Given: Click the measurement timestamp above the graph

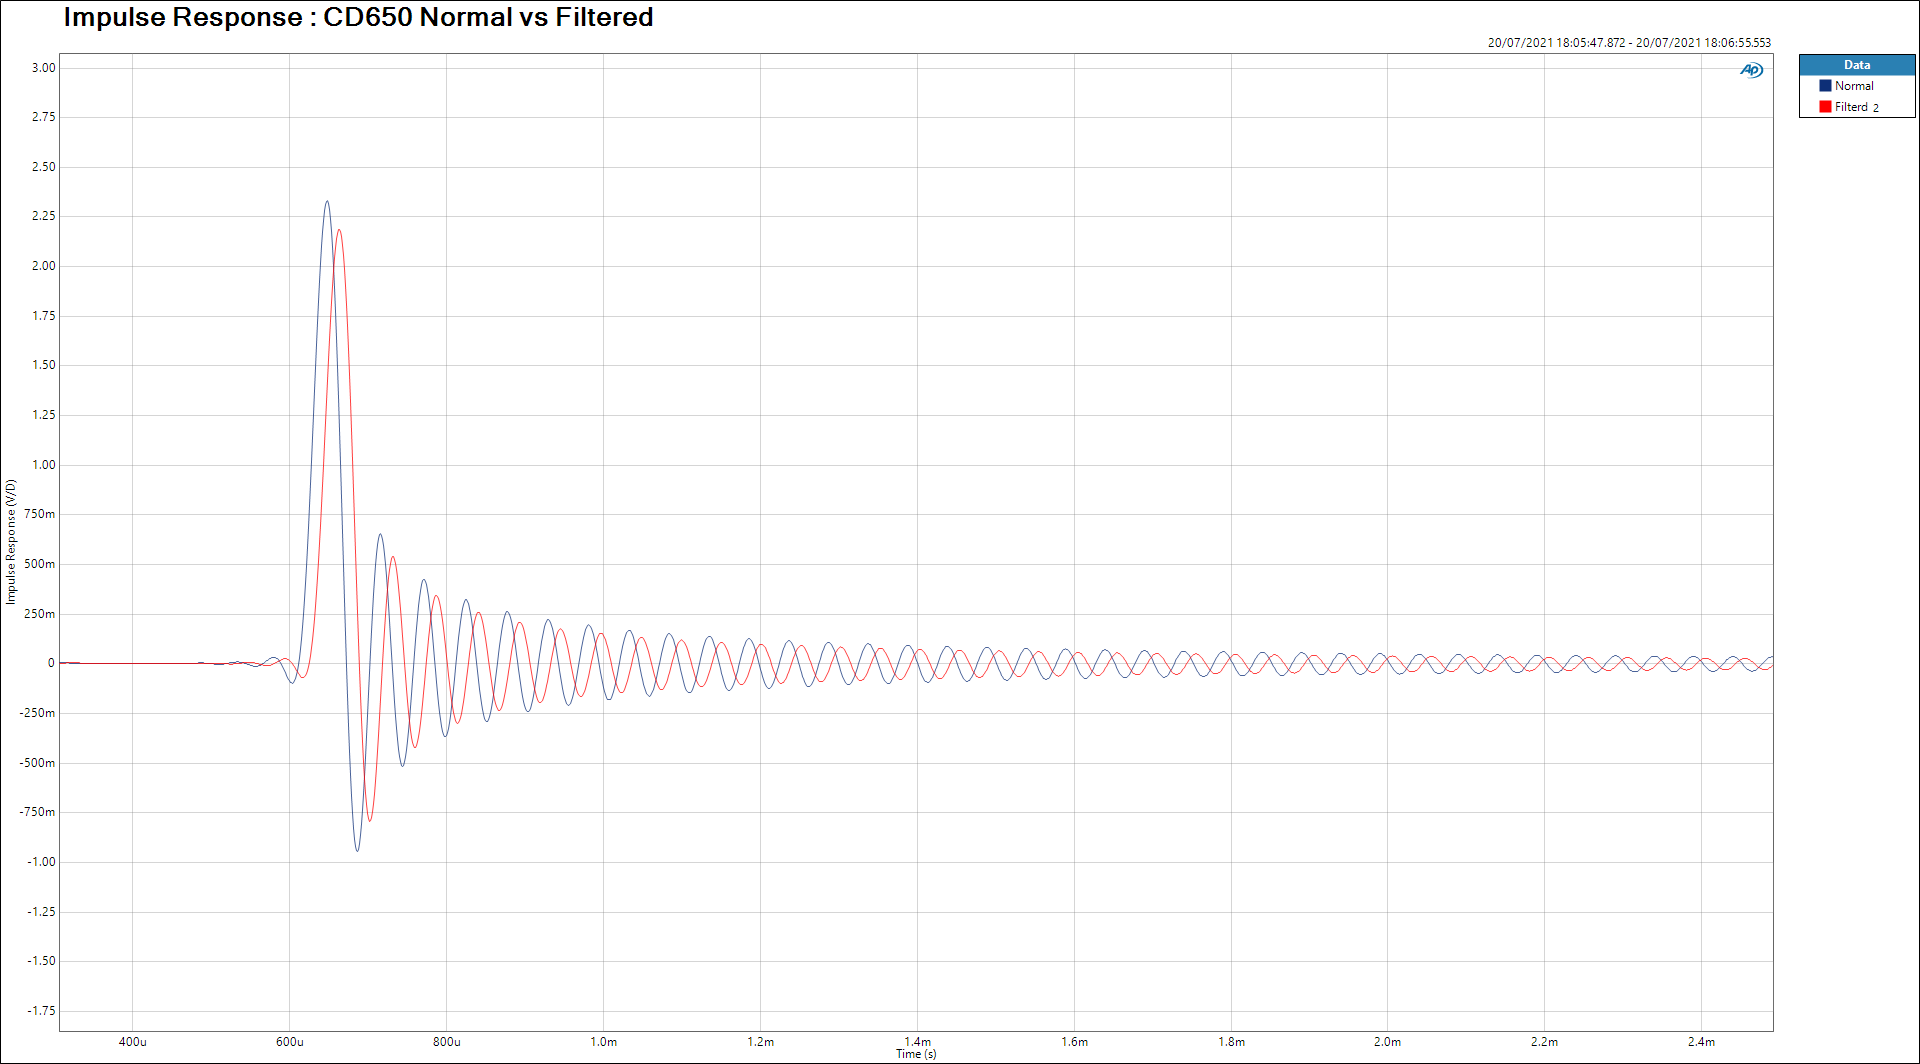Looking at the screenshot, I should [1628, 43].
